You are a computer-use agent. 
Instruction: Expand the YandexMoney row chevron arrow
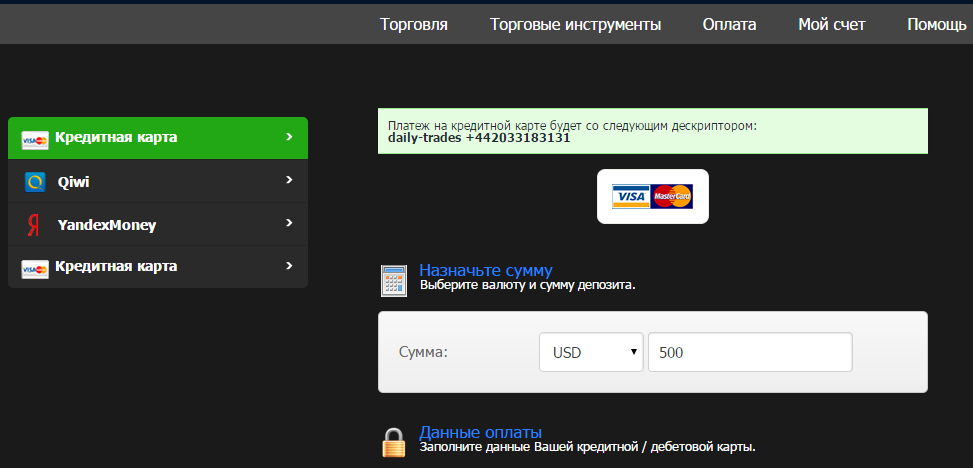tap(288, 224)
